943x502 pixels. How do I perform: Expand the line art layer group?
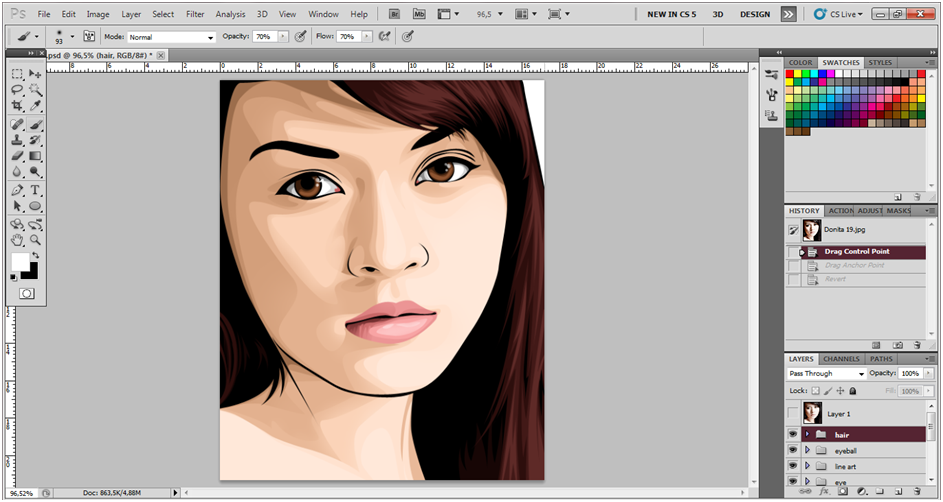(x=807, y=467)
